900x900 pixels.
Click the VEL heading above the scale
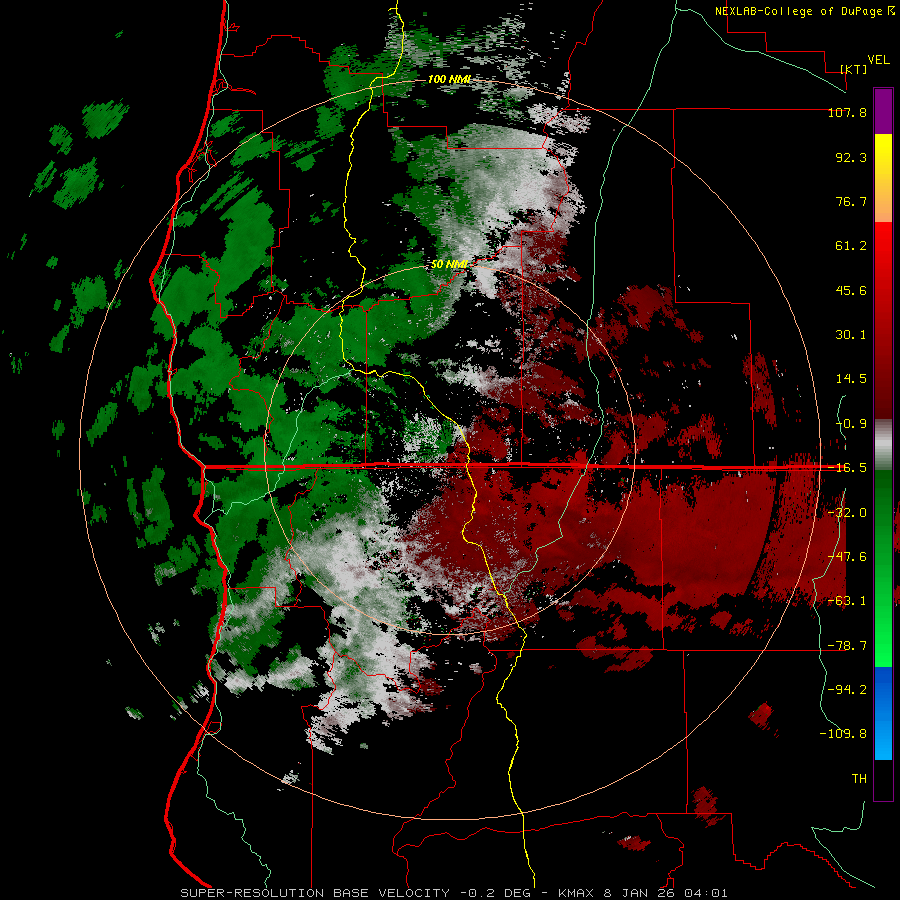coord(878,60)
